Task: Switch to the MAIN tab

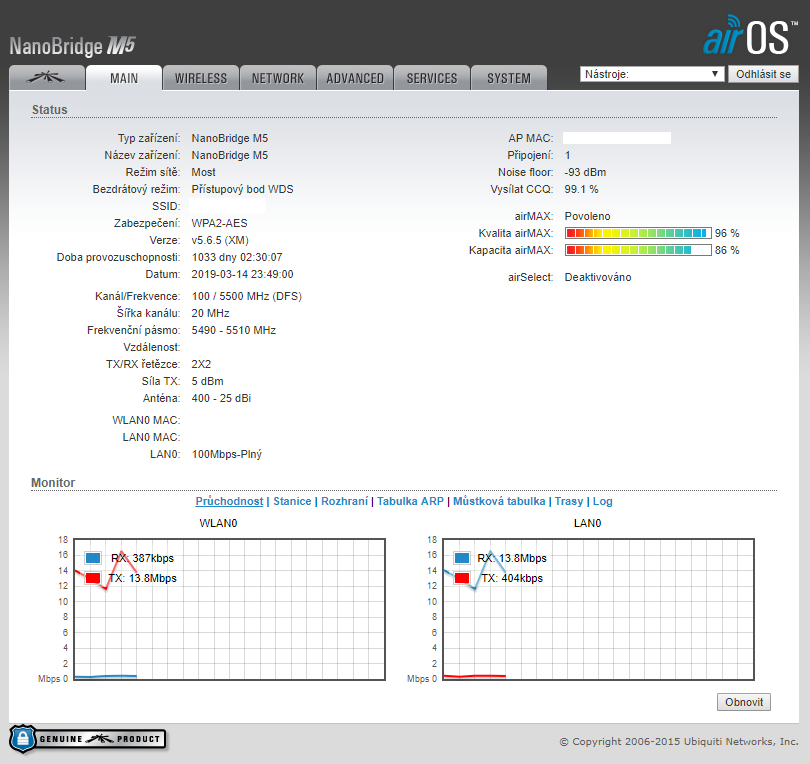Action: pos(124,77)
